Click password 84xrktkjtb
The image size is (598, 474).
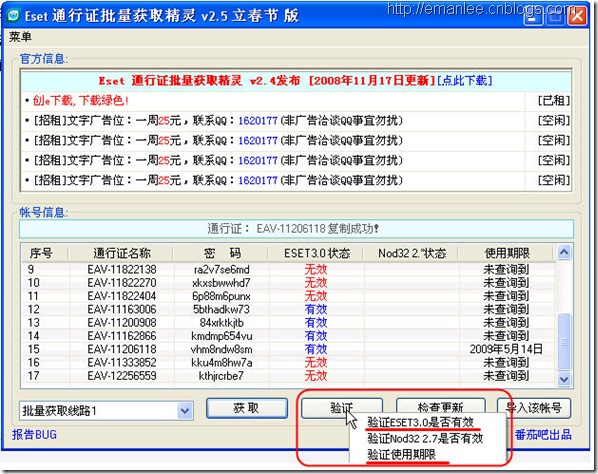[222, 323]
